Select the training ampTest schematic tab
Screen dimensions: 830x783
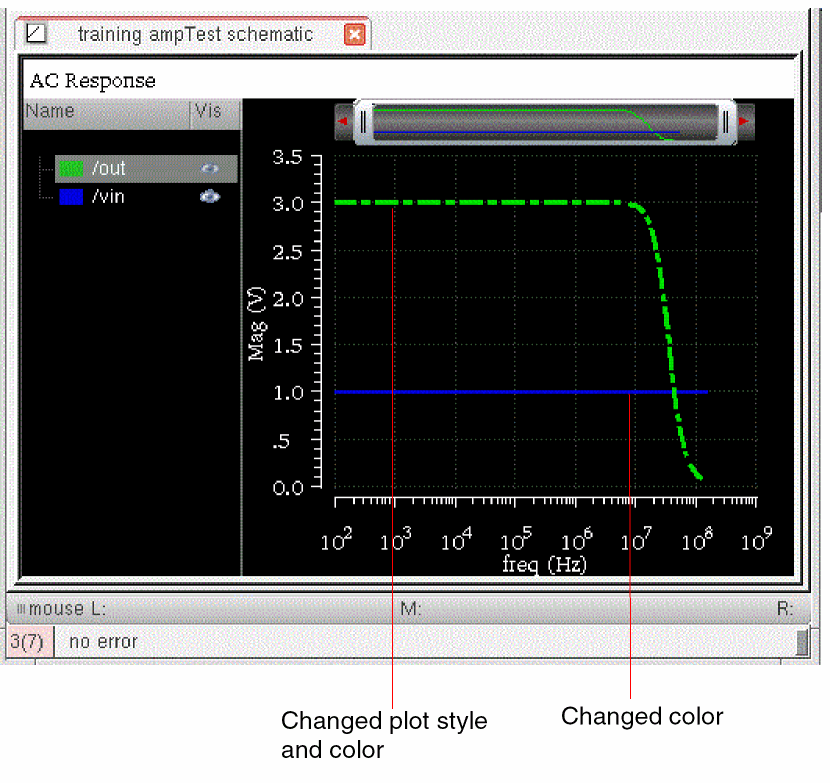click(195, 35)
